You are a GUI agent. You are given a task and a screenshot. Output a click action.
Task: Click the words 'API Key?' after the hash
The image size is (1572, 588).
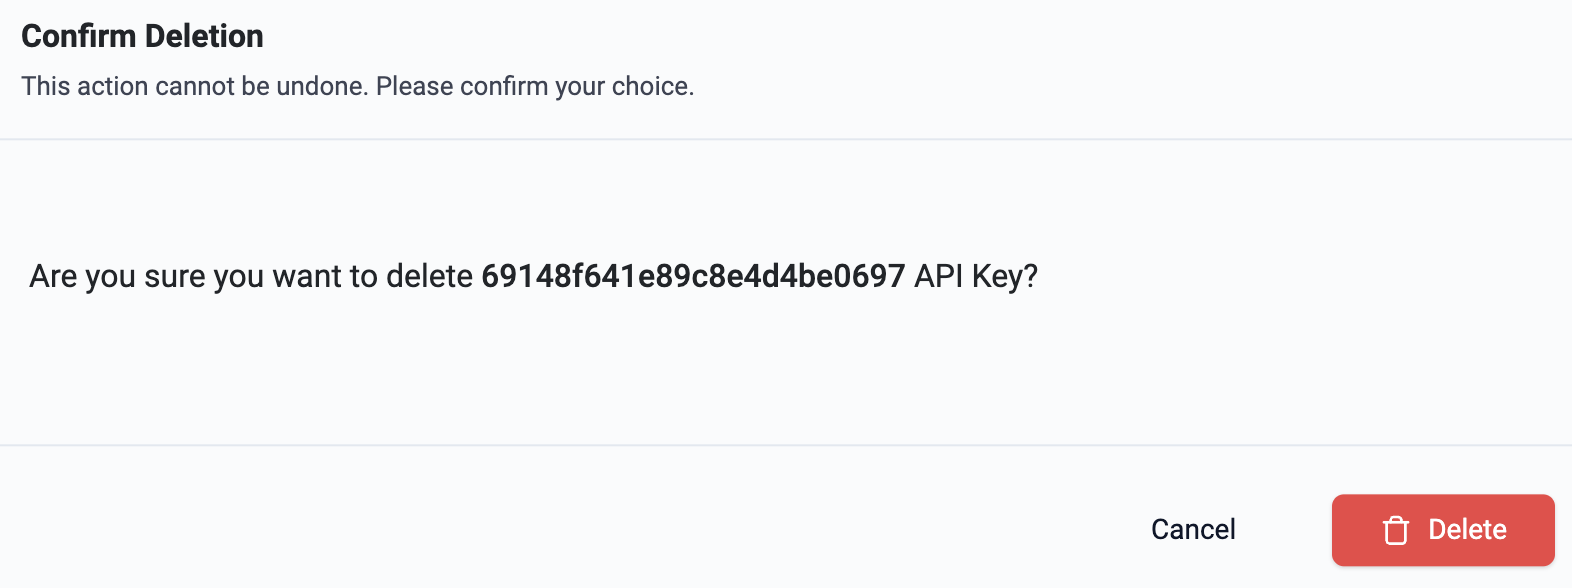[976, 276]
